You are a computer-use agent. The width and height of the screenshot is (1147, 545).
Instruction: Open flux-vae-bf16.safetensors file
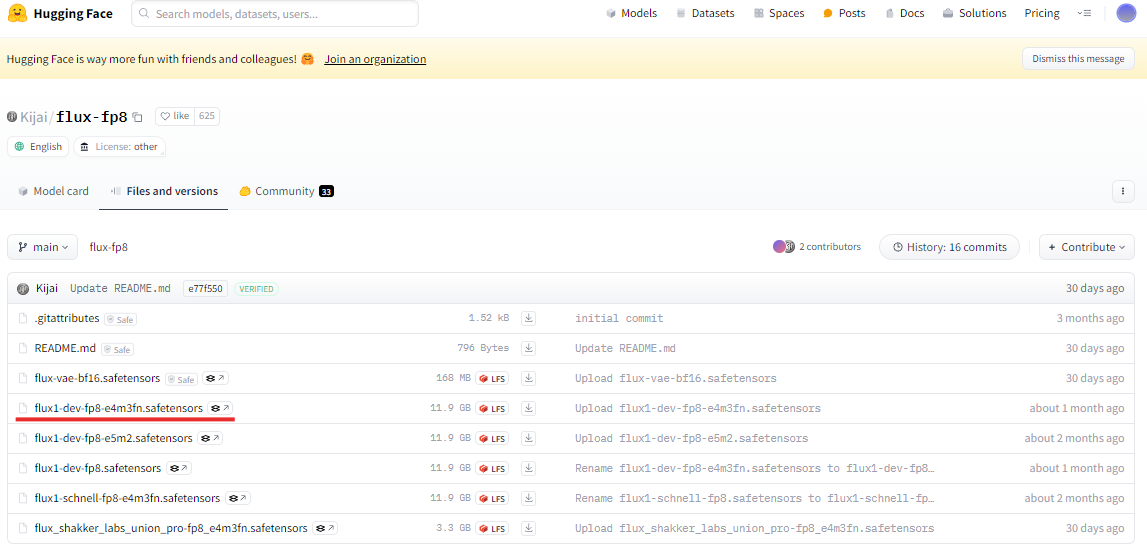97,378
